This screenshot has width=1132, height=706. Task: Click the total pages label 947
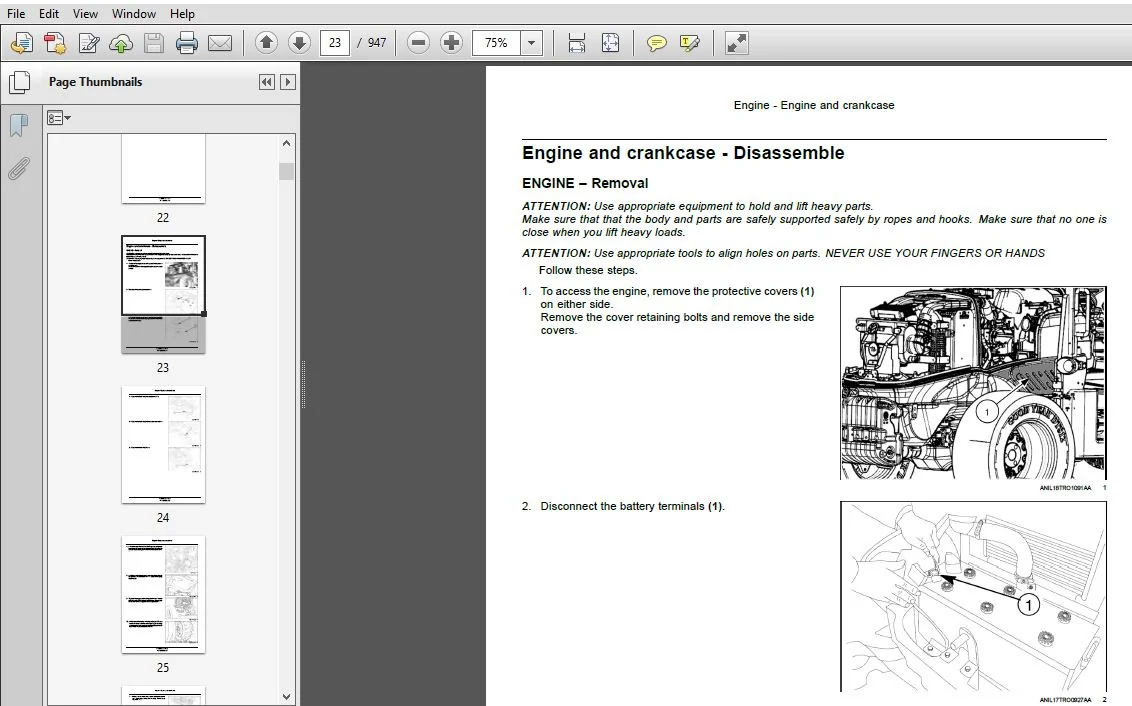coord(376,43)
